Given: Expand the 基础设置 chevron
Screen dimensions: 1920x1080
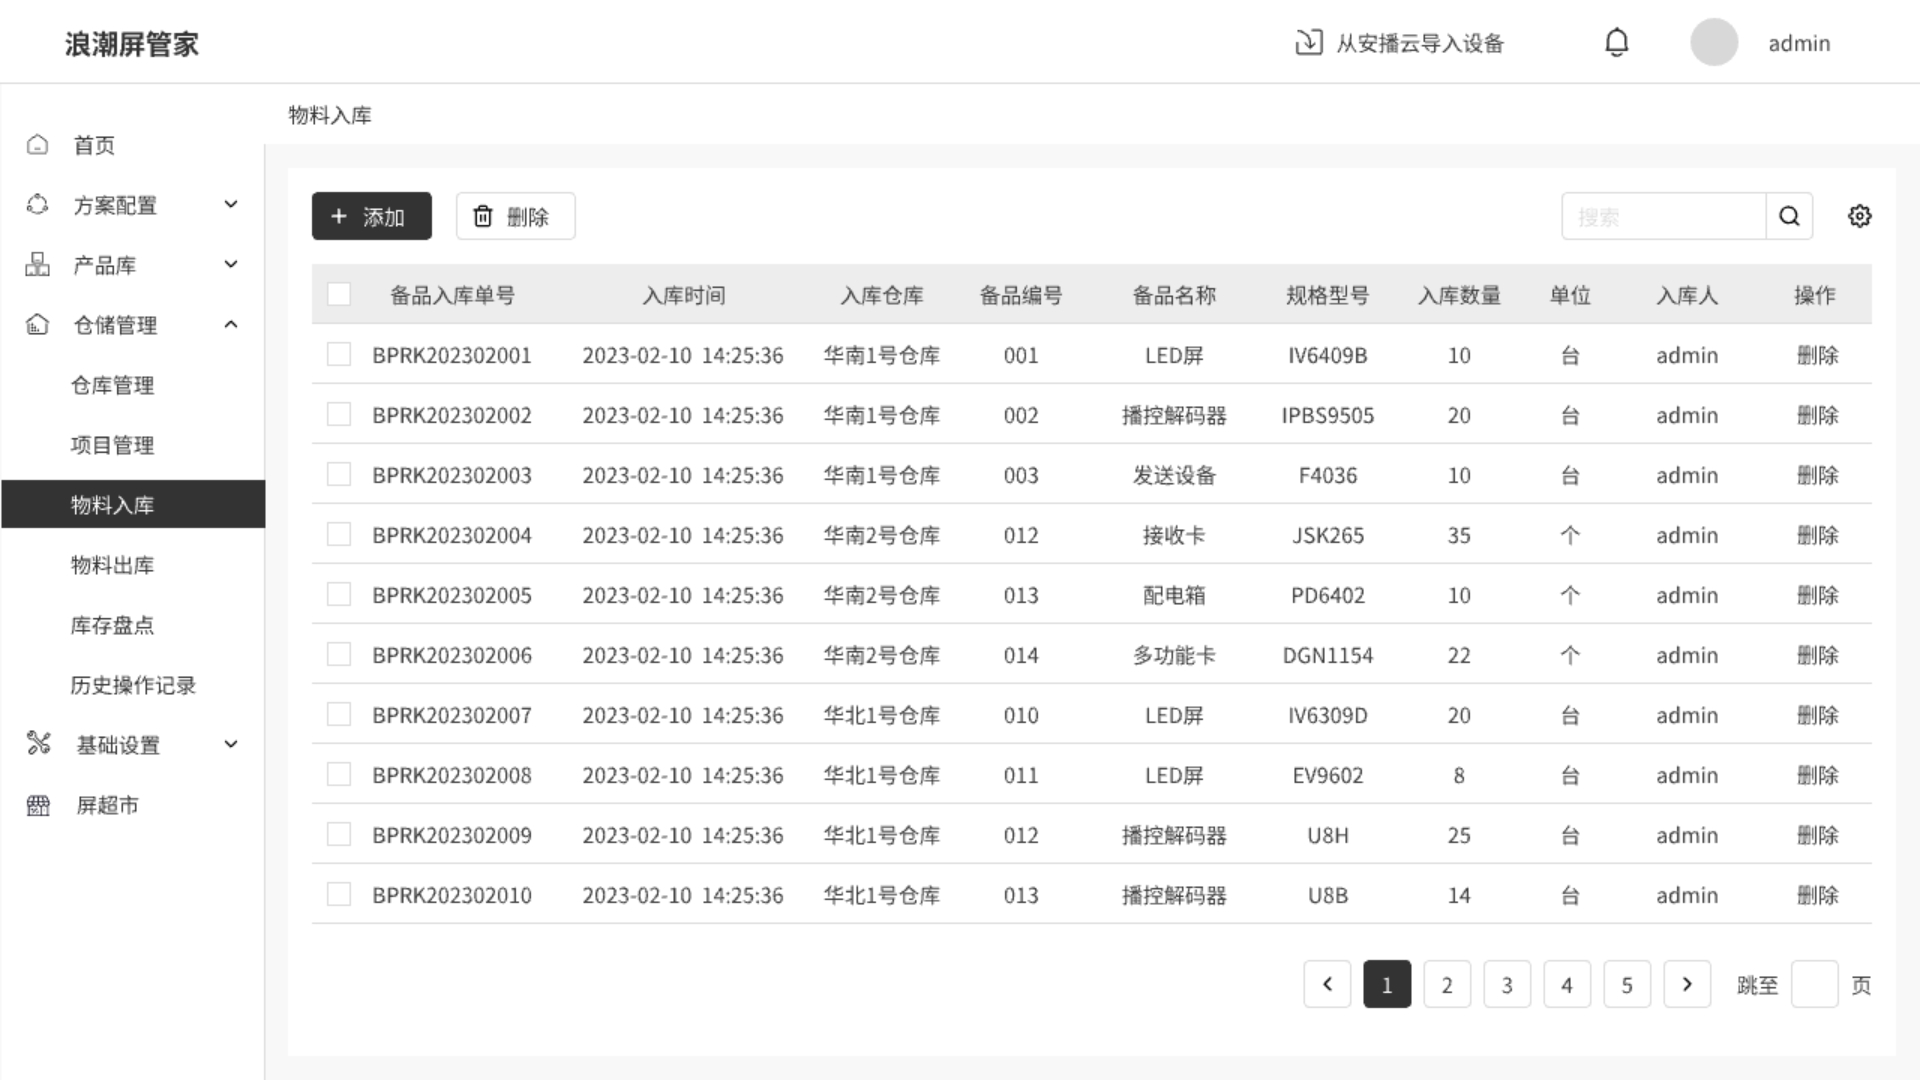Looking at the screenshot, I should [x=231, y=744].
